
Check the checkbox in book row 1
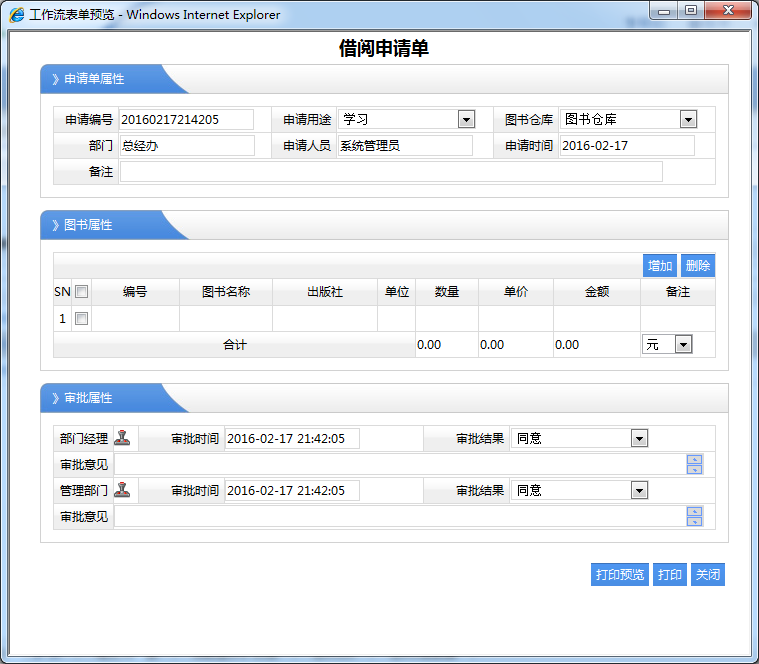pos(82,319)
